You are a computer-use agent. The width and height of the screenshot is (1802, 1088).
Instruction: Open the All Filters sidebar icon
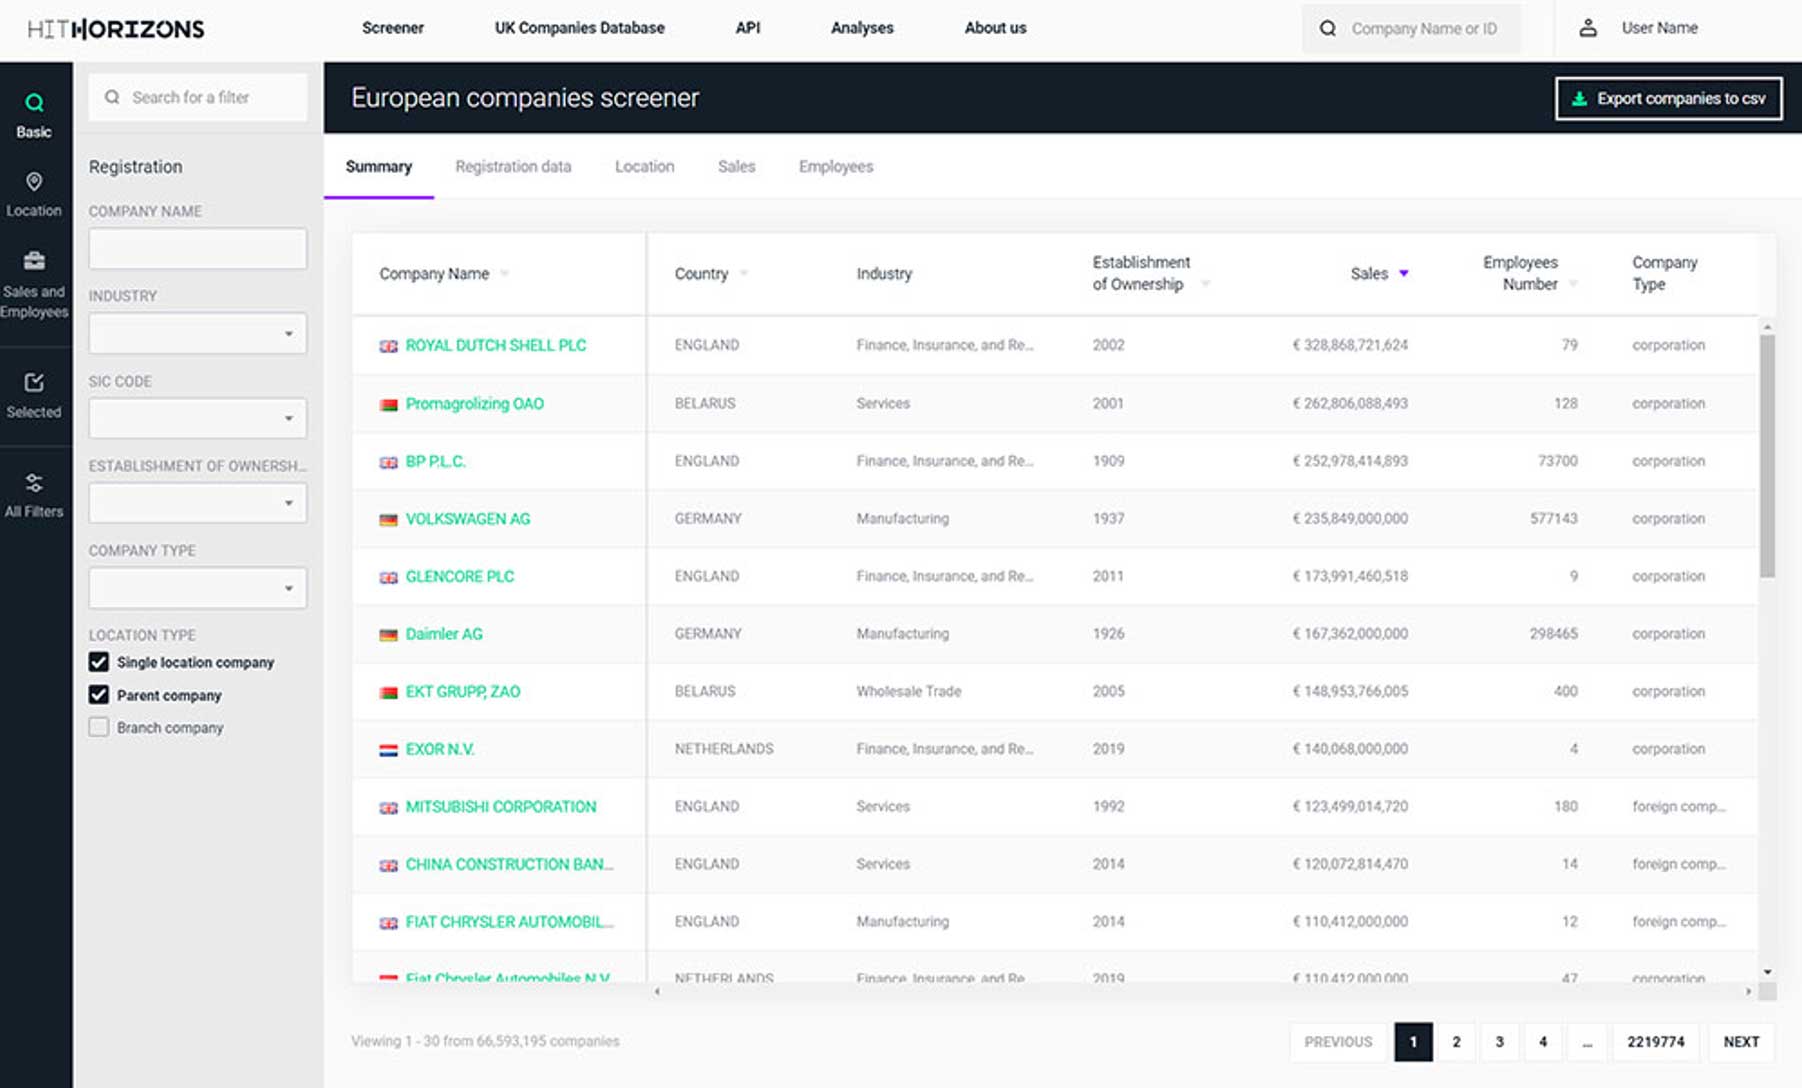pos(34,483)
